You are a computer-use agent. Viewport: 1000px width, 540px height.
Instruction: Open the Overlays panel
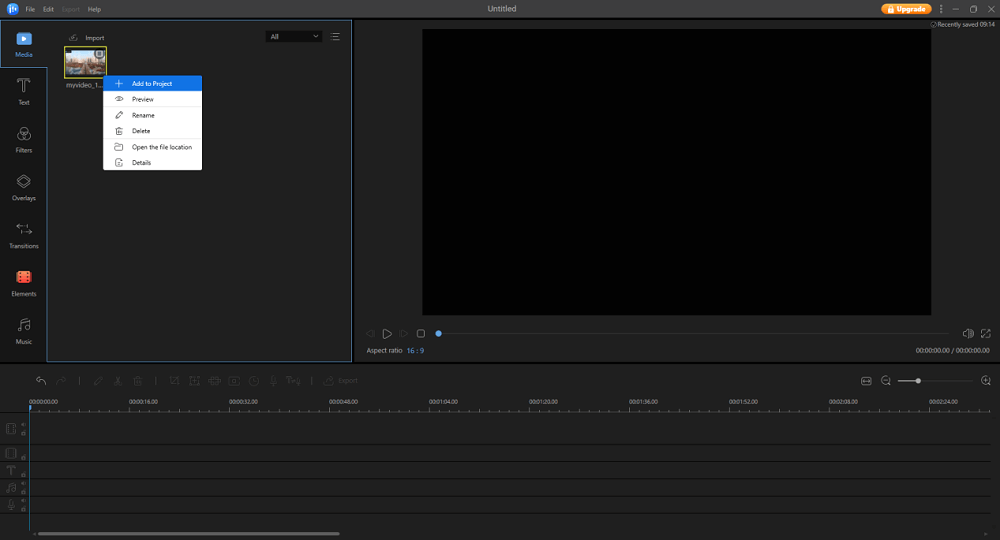click(x=23, y=187)
